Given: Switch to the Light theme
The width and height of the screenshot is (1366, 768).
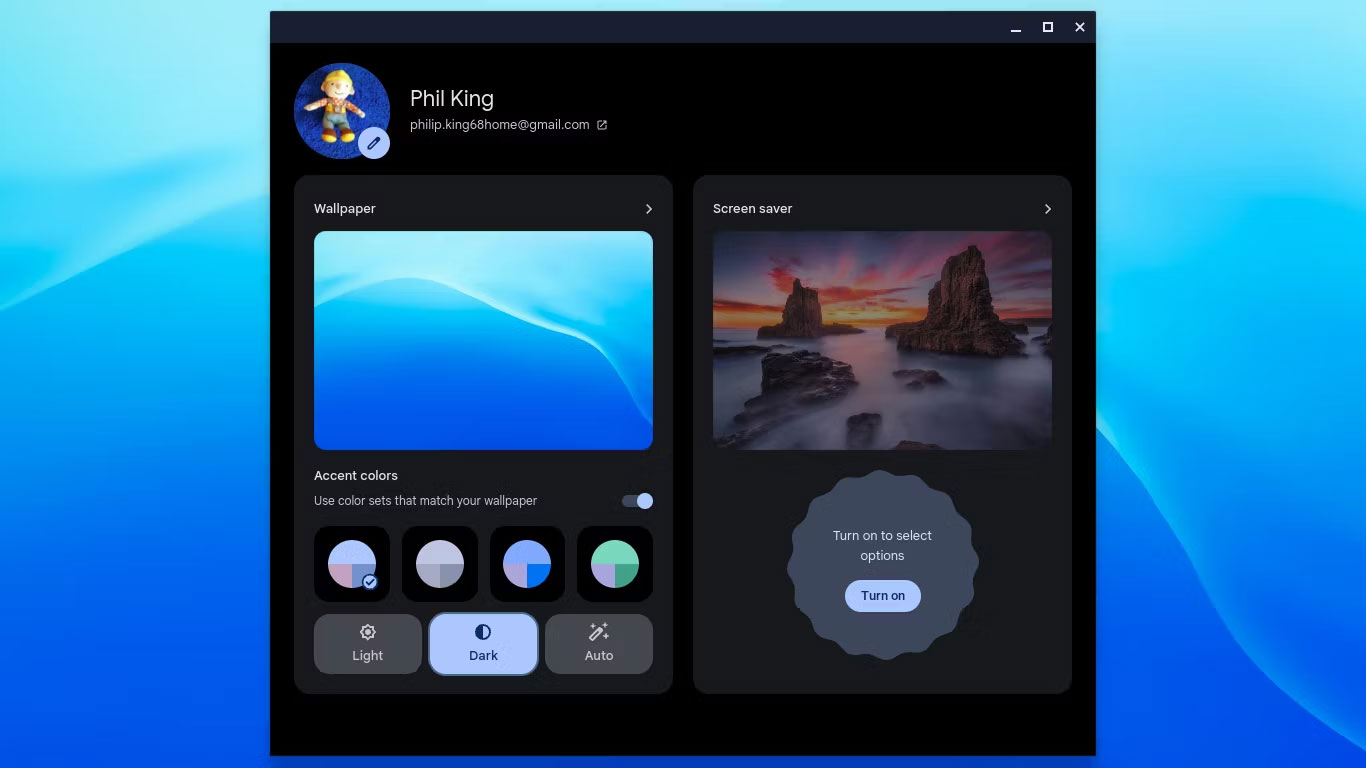Looking at the screenshot, I should (x=367, y=644).
